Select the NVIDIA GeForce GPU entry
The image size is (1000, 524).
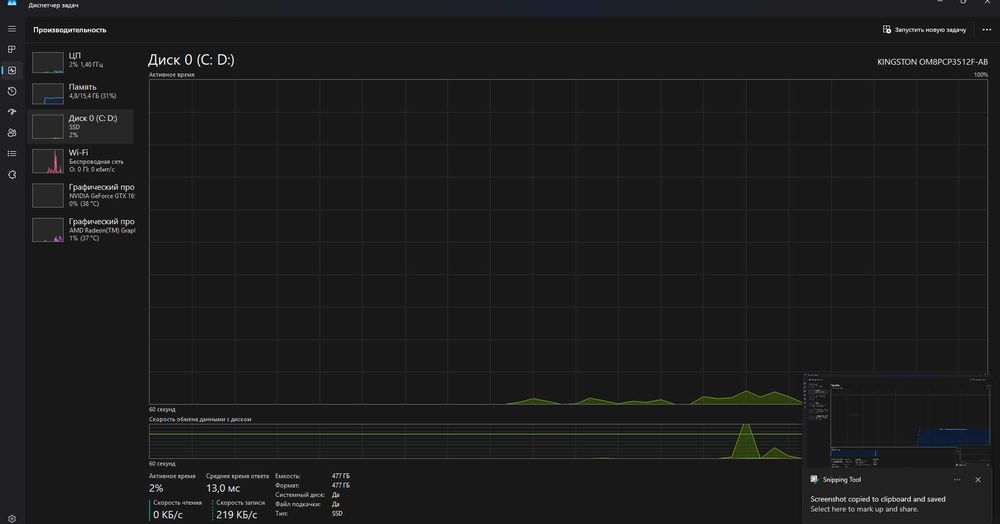point(80,195)
